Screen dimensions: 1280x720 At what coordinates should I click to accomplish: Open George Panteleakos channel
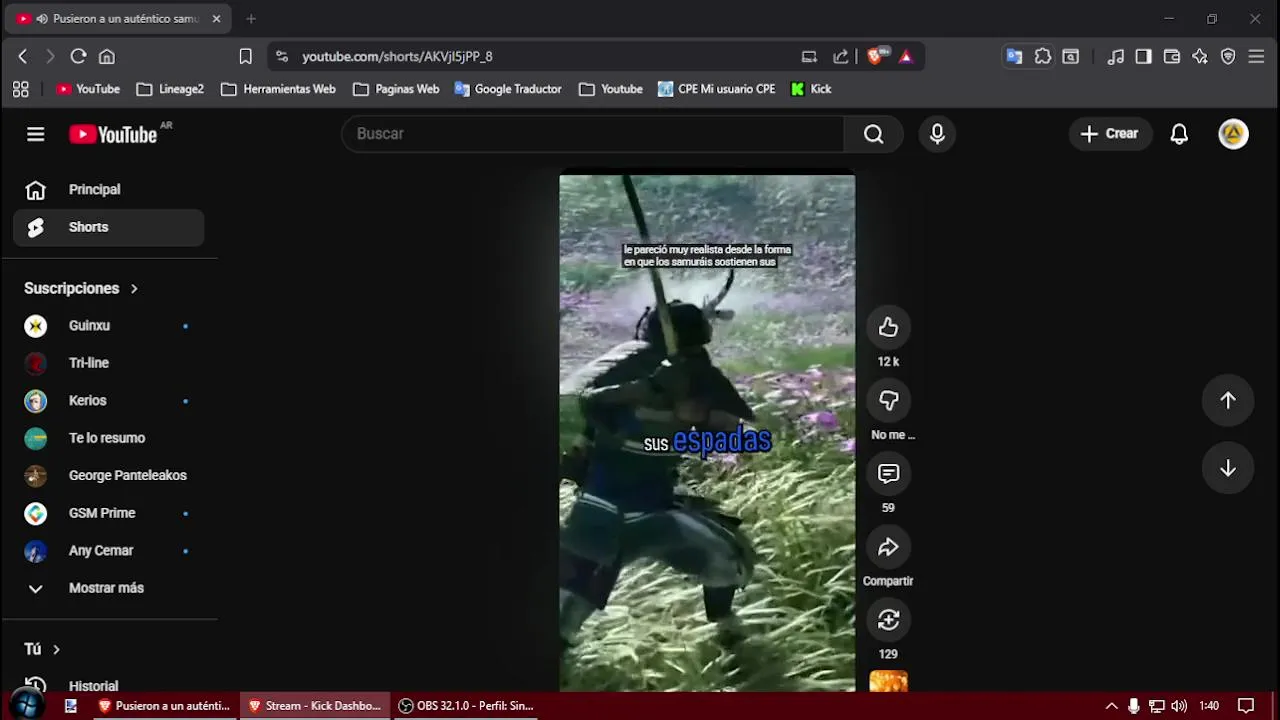109,476
